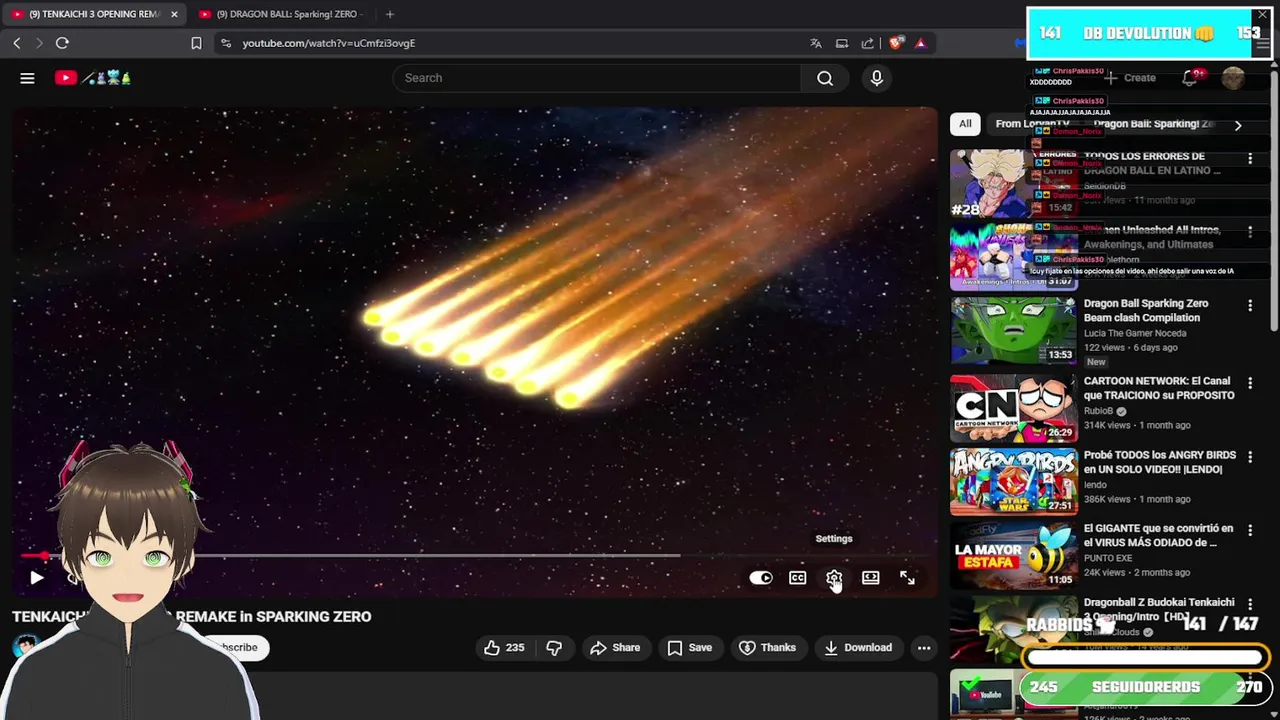This screenshot has width=1280, height=720.
Task: Open Cartoon Network video thumbnail
Action: click(1013, 408)
